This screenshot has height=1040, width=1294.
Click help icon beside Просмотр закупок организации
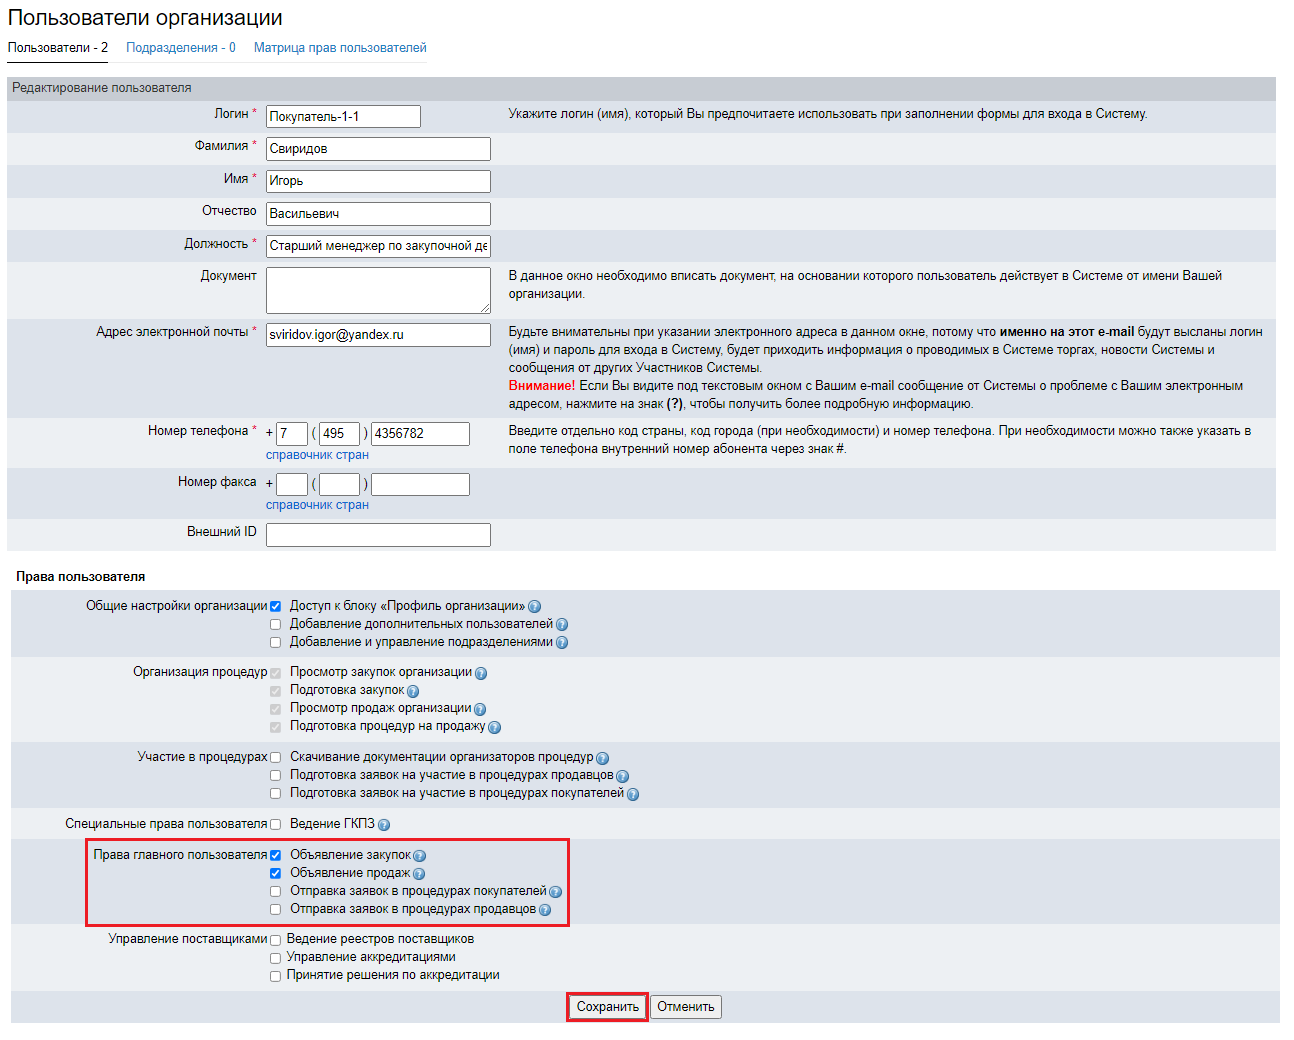(x=481, y=673)
